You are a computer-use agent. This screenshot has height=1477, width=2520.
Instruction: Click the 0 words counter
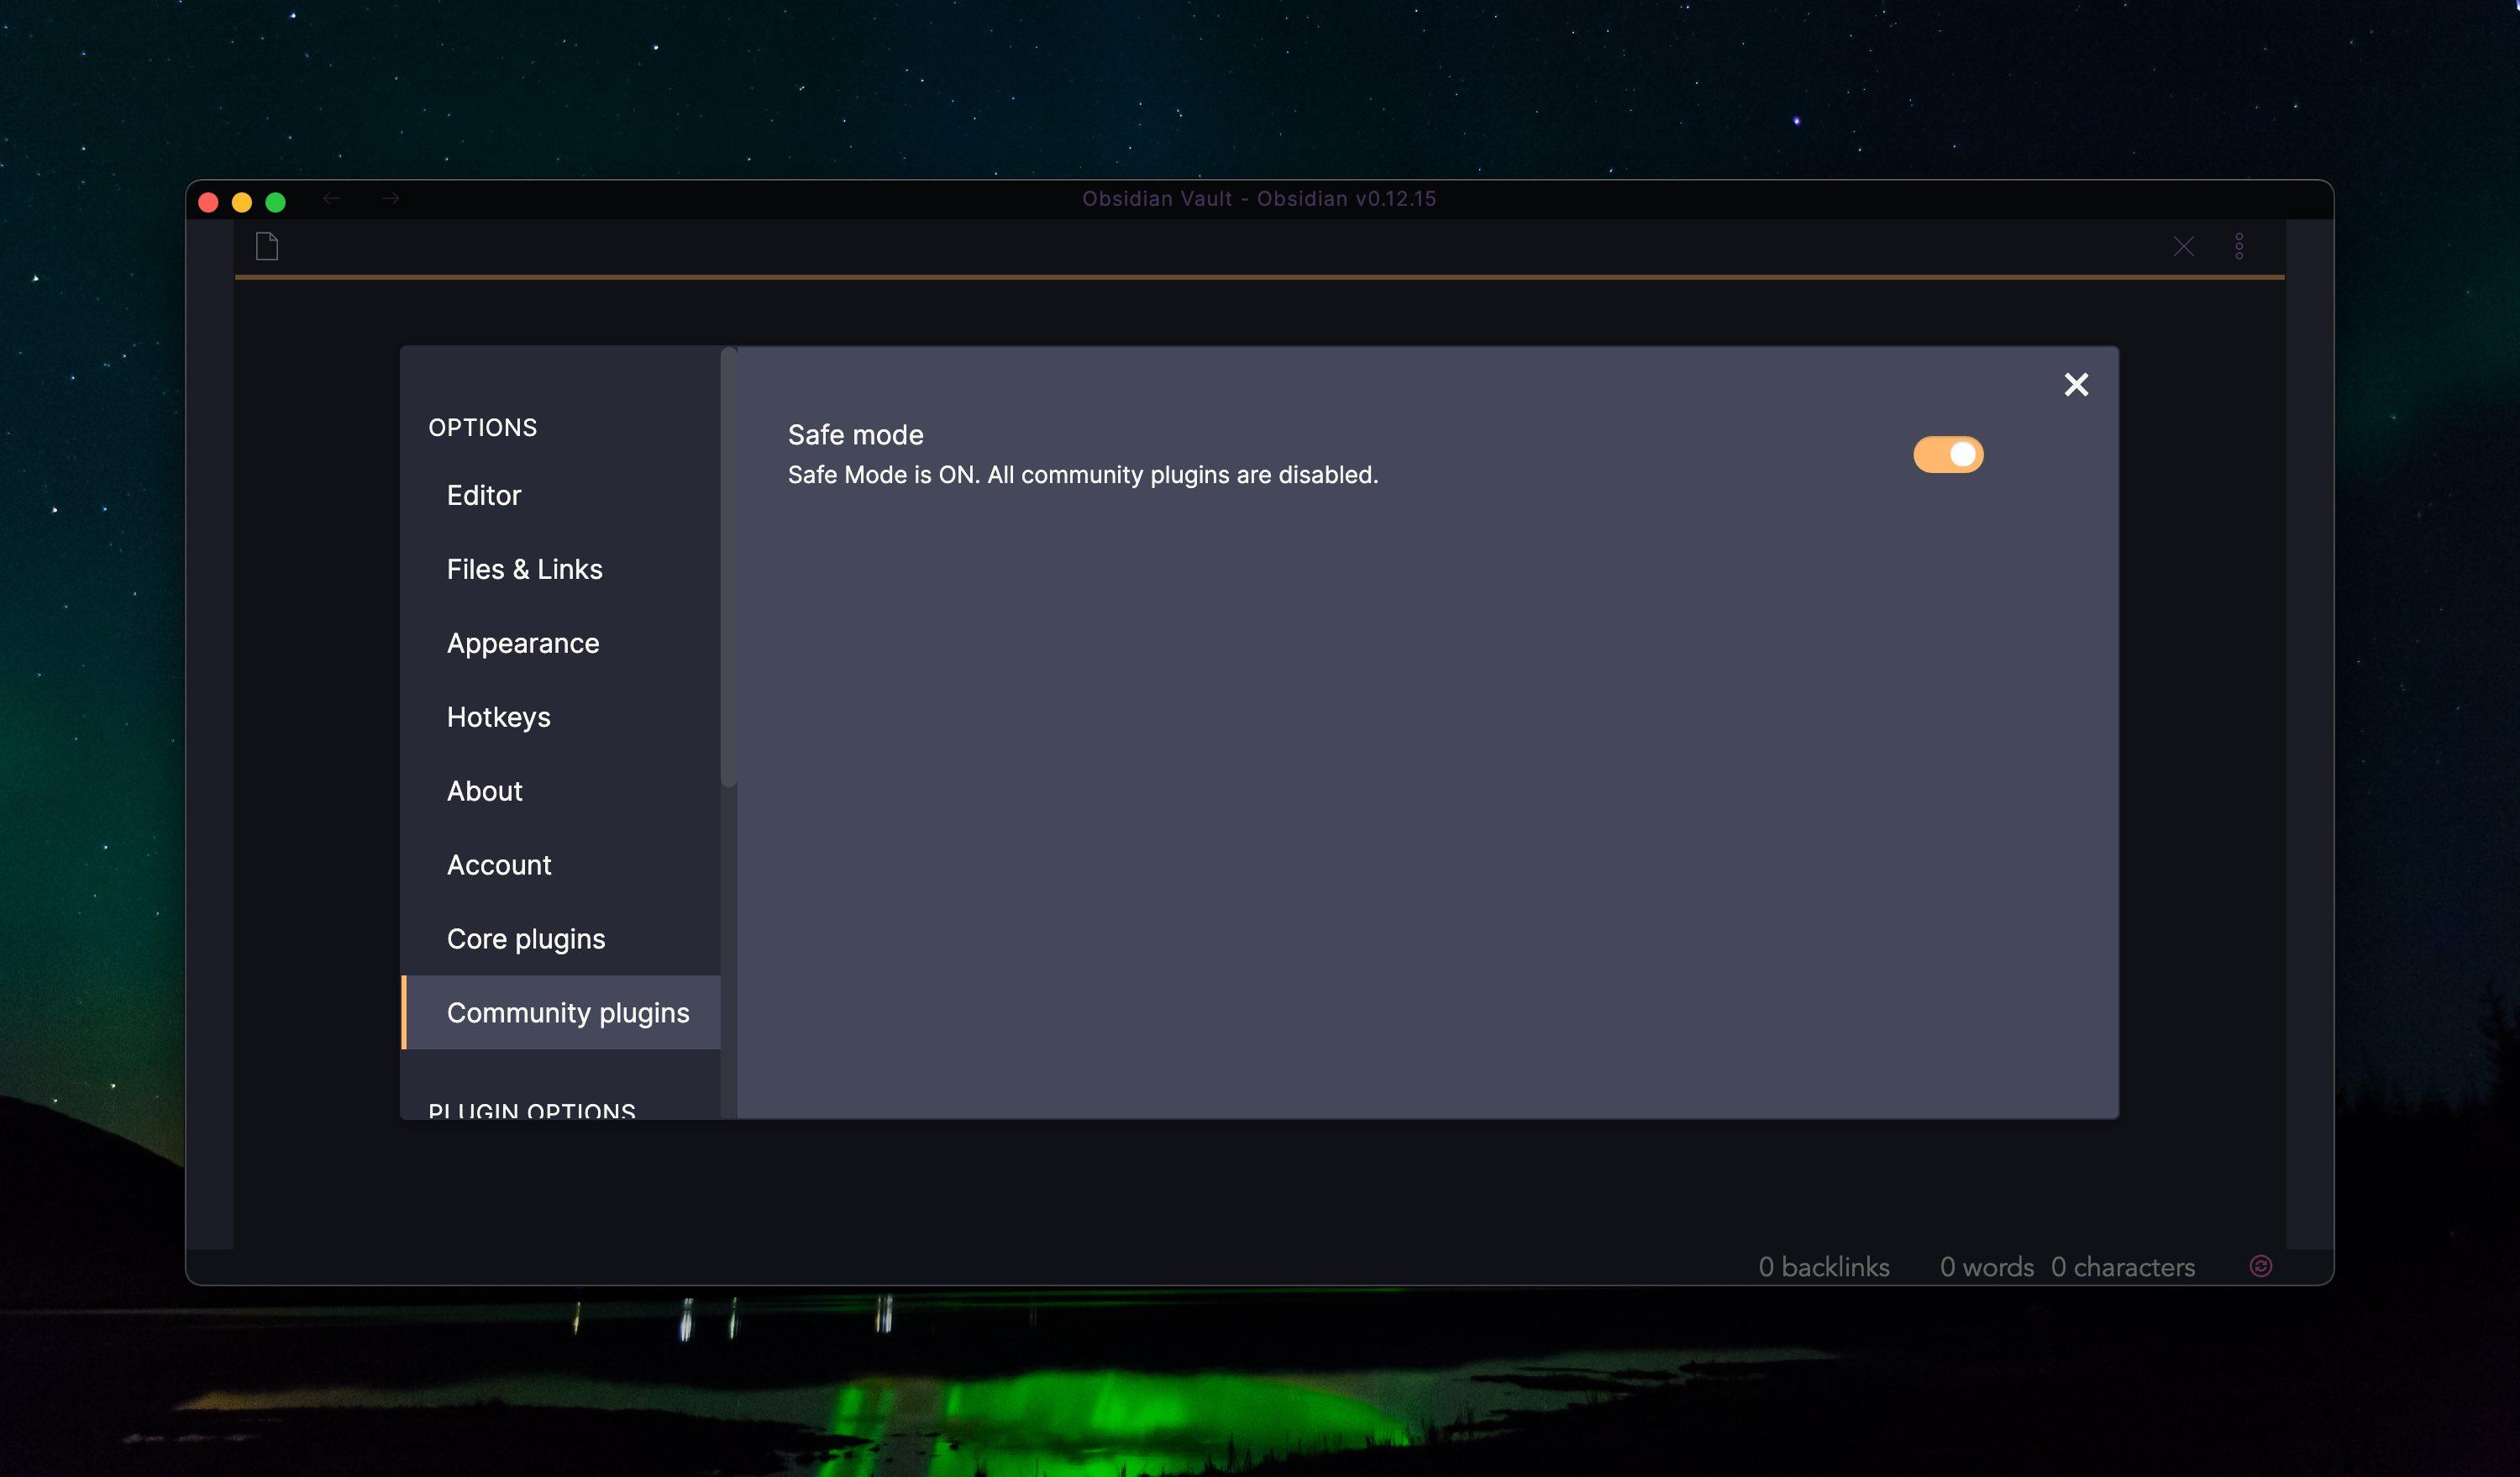coord(1986,1267)
